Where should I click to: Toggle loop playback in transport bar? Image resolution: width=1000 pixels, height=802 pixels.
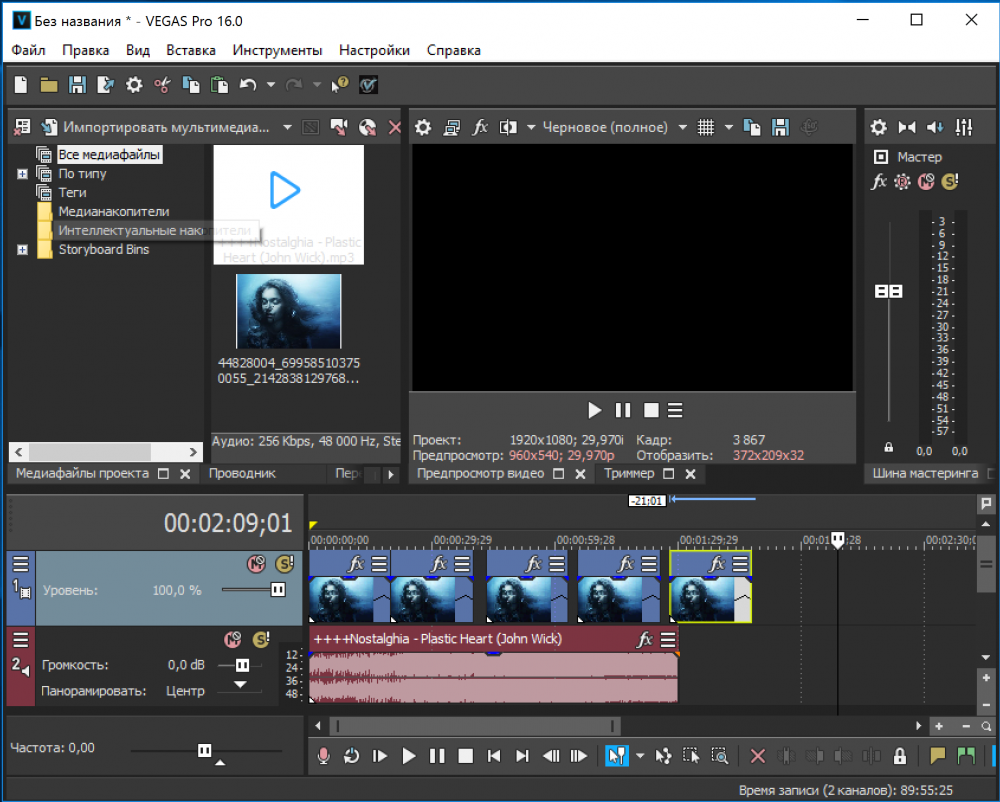pyautogui.click(x=351, y=756)
